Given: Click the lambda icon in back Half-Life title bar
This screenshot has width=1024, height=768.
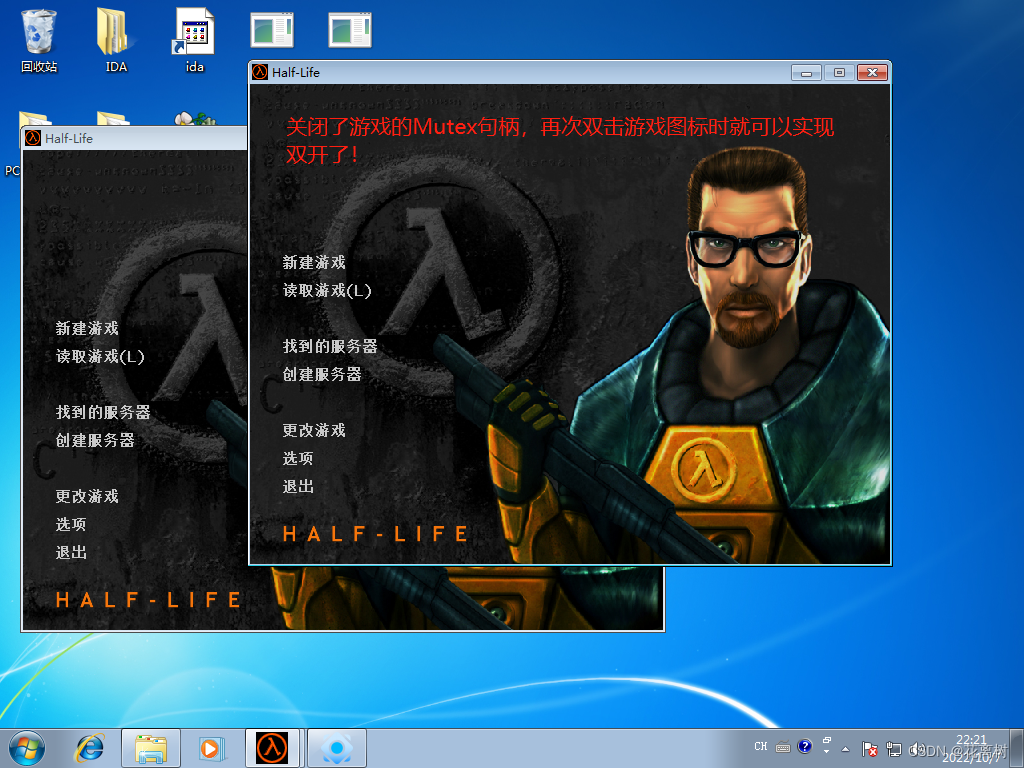Looking at the screenshot, I should point(33,138).
